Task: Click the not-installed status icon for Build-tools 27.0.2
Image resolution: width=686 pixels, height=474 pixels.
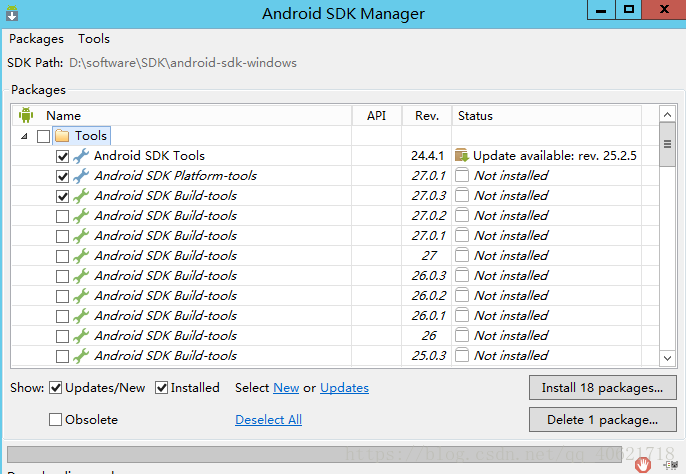Action: click(x=462, y=215)
